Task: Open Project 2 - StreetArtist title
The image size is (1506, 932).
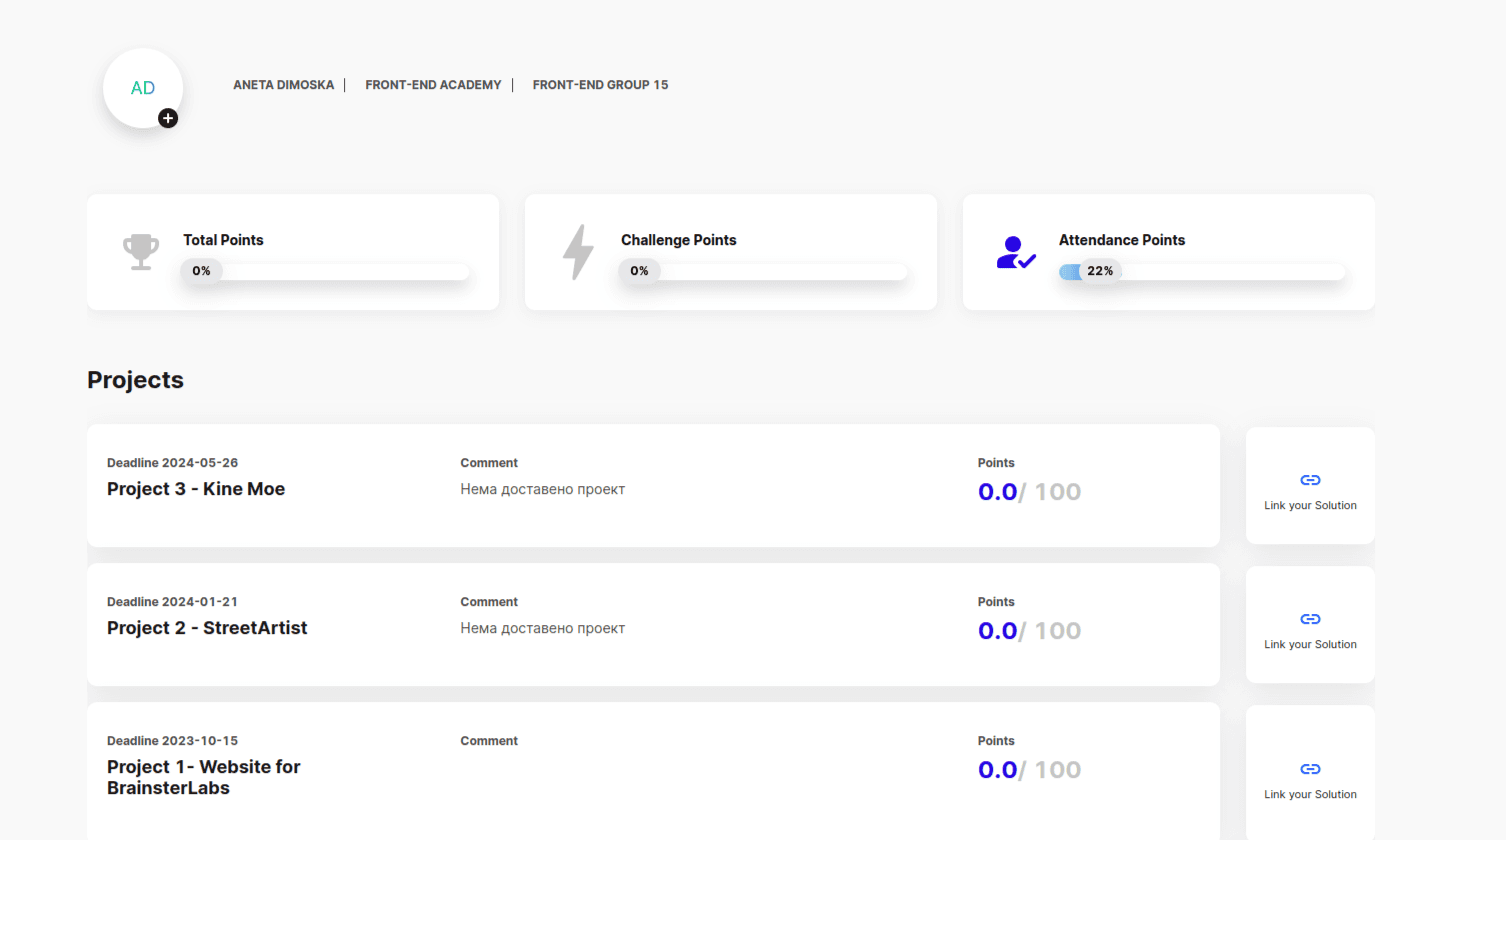Action: pyautogui.click(x=207, y=628)
